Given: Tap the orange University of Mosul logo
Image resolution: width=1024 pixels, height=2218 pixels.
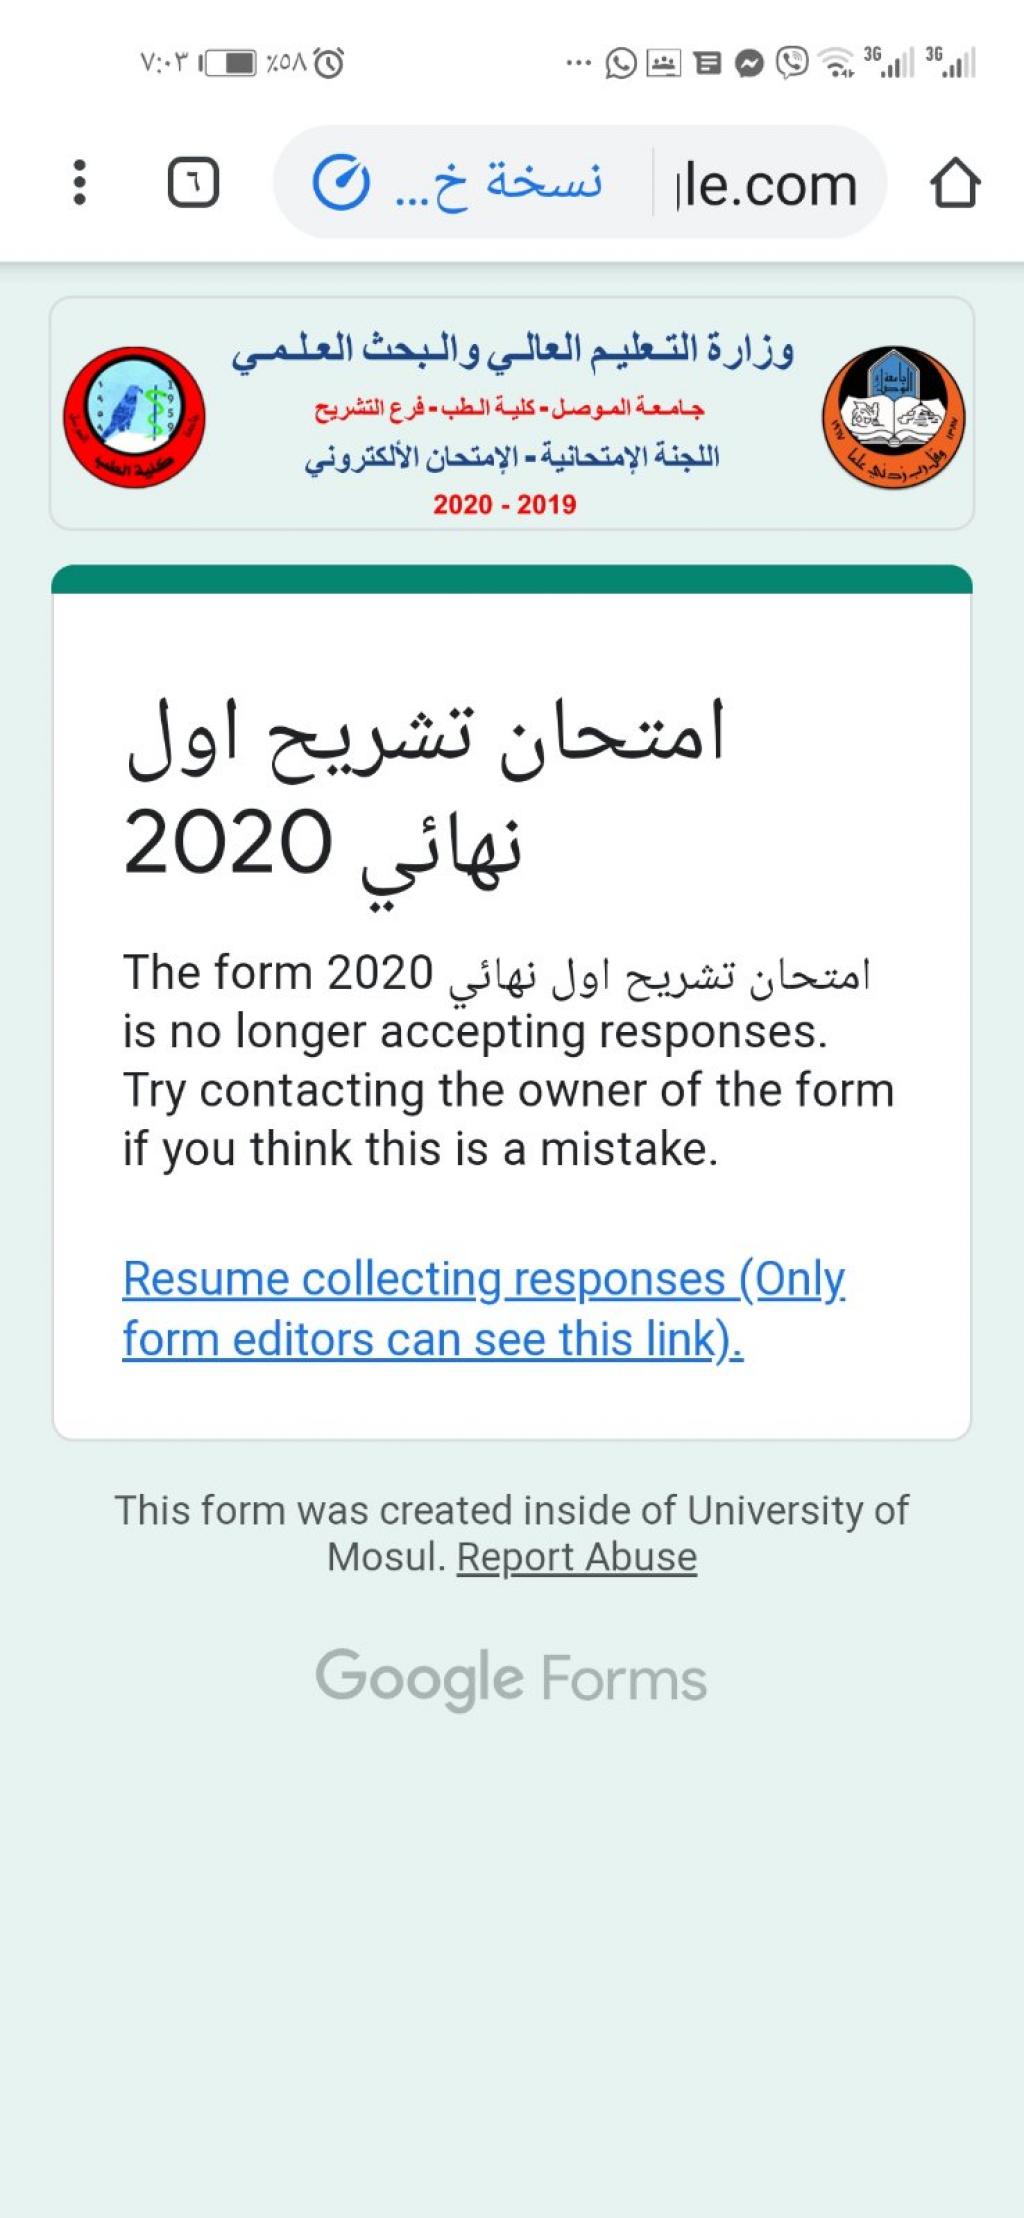Looking at the screenshot, I should [893, 417].
